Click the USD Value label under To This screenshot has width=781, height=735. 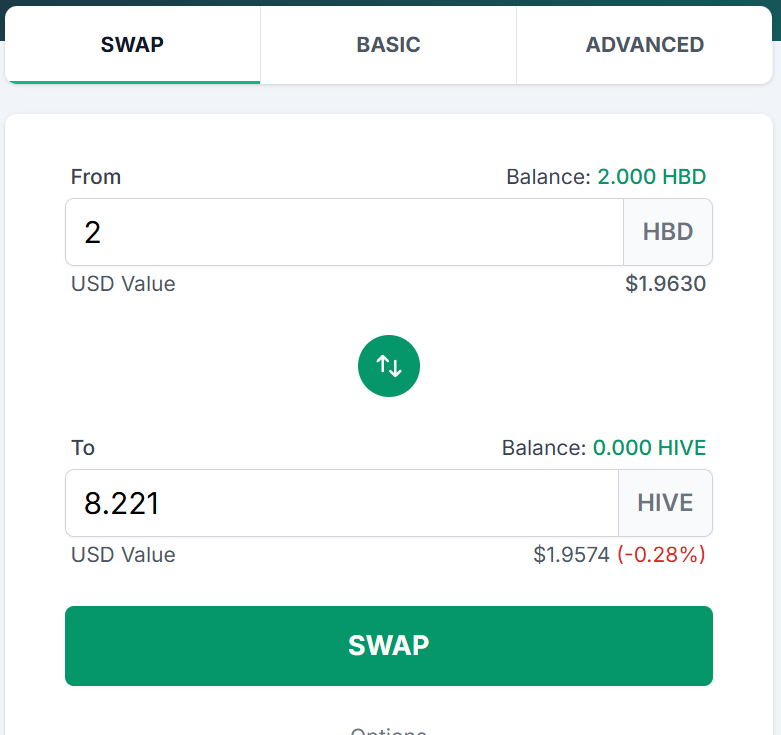(123, 555)
